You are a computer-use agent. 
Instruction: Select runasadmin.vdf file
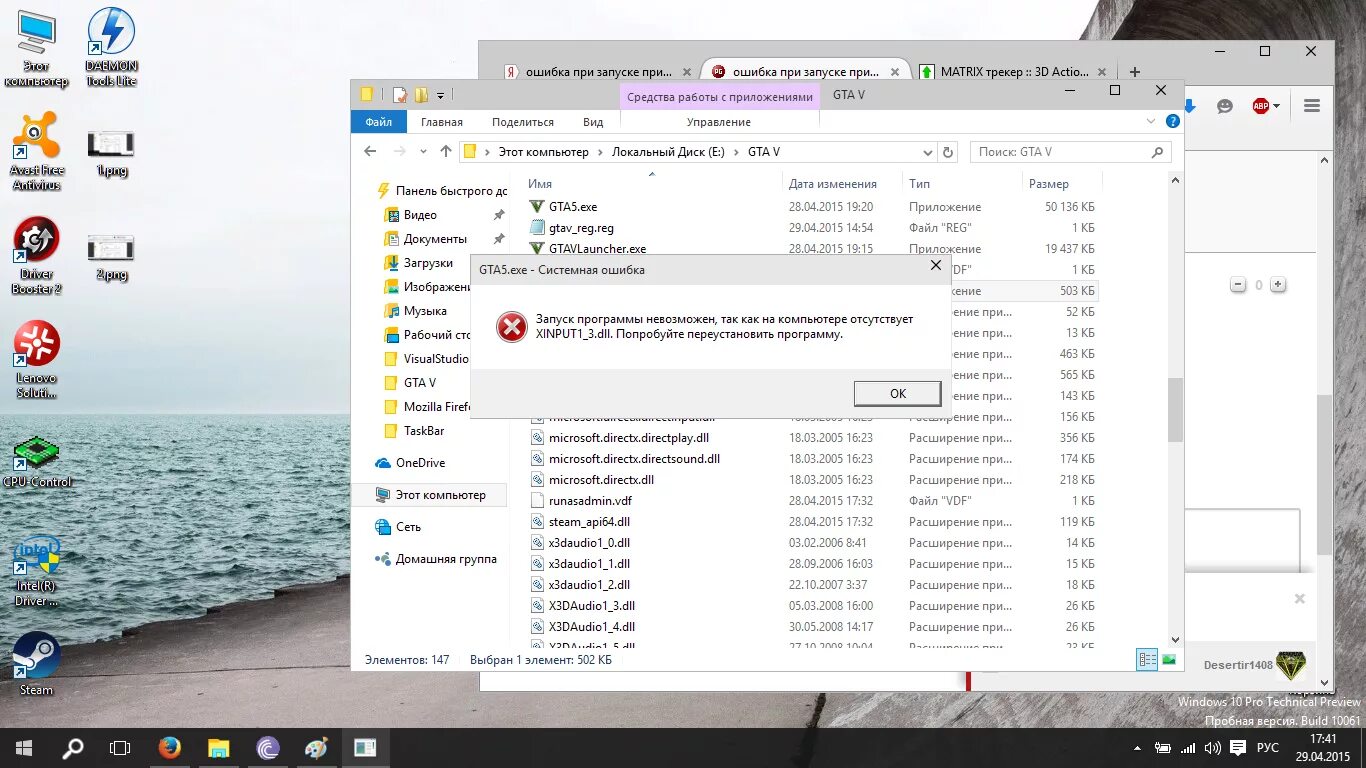(x=590, y=501)
